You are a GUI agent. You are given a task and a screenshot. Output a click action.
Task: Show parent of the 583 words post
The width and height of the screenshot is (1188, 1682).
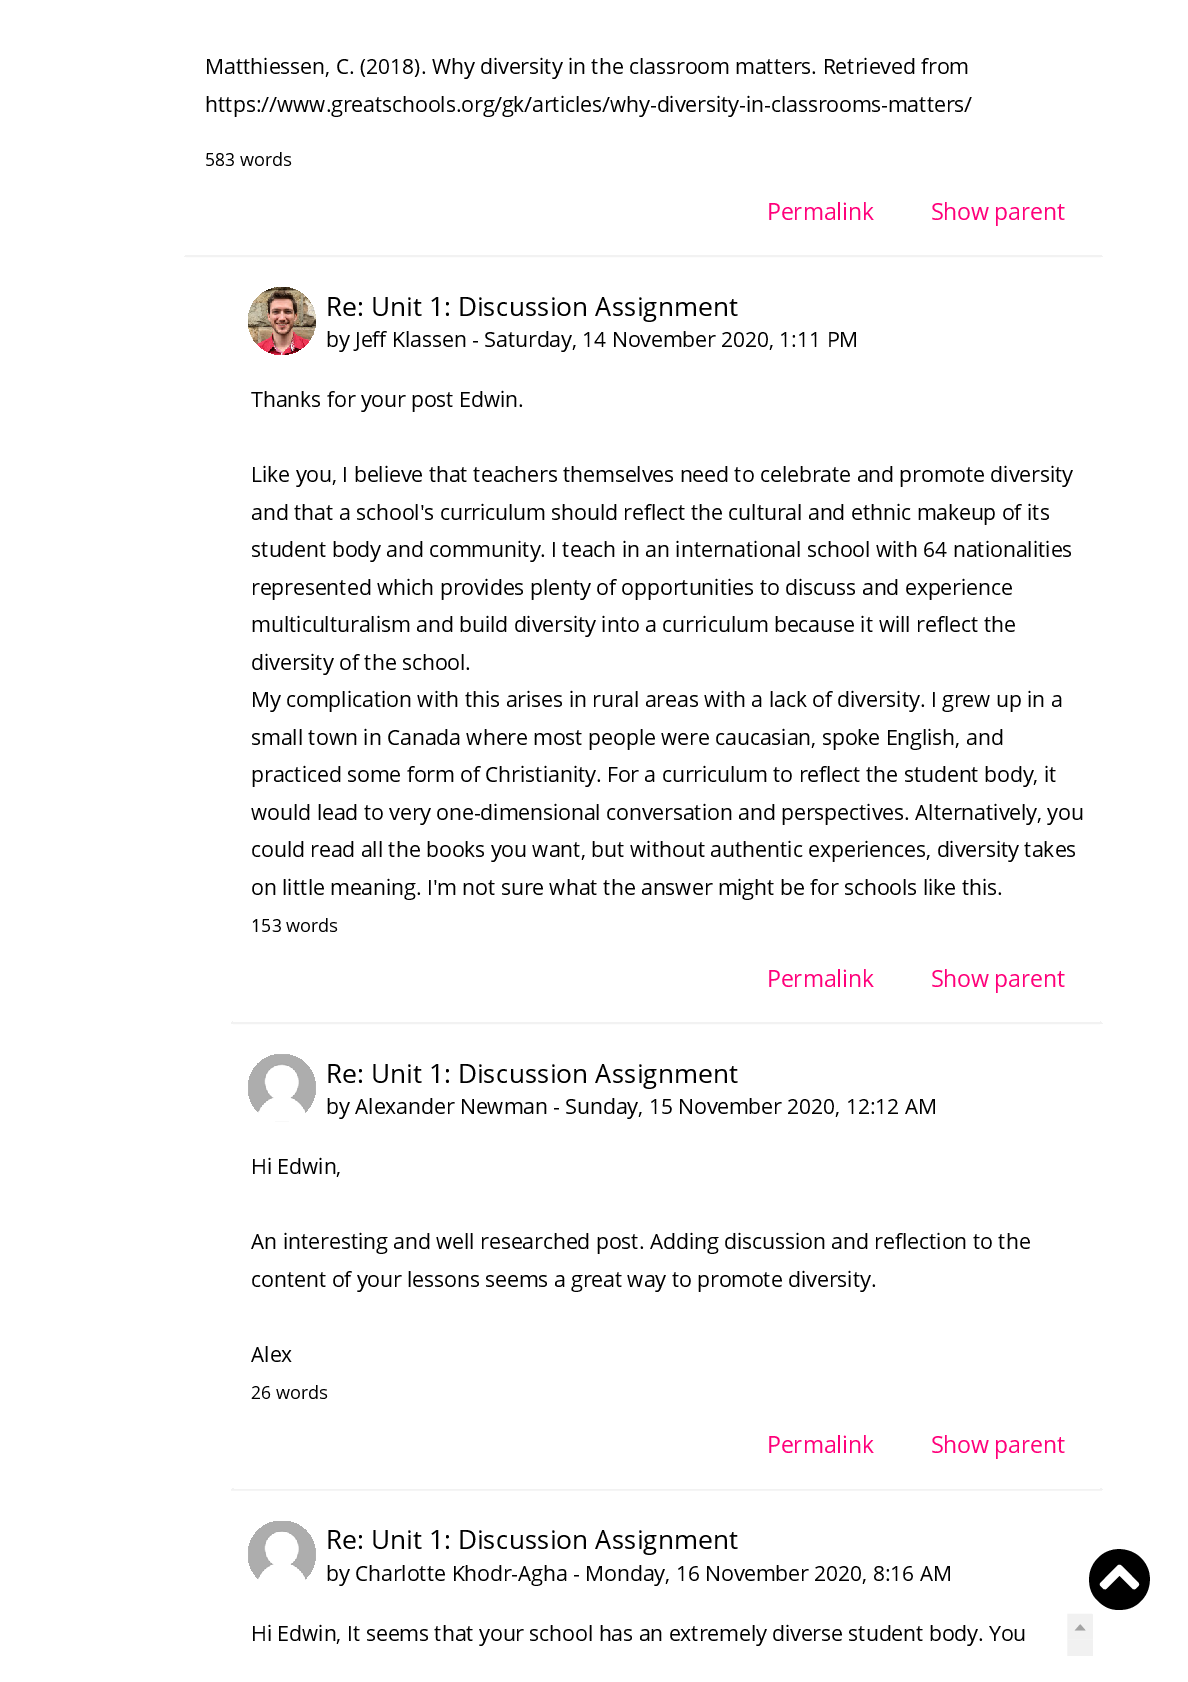point(997,212)
